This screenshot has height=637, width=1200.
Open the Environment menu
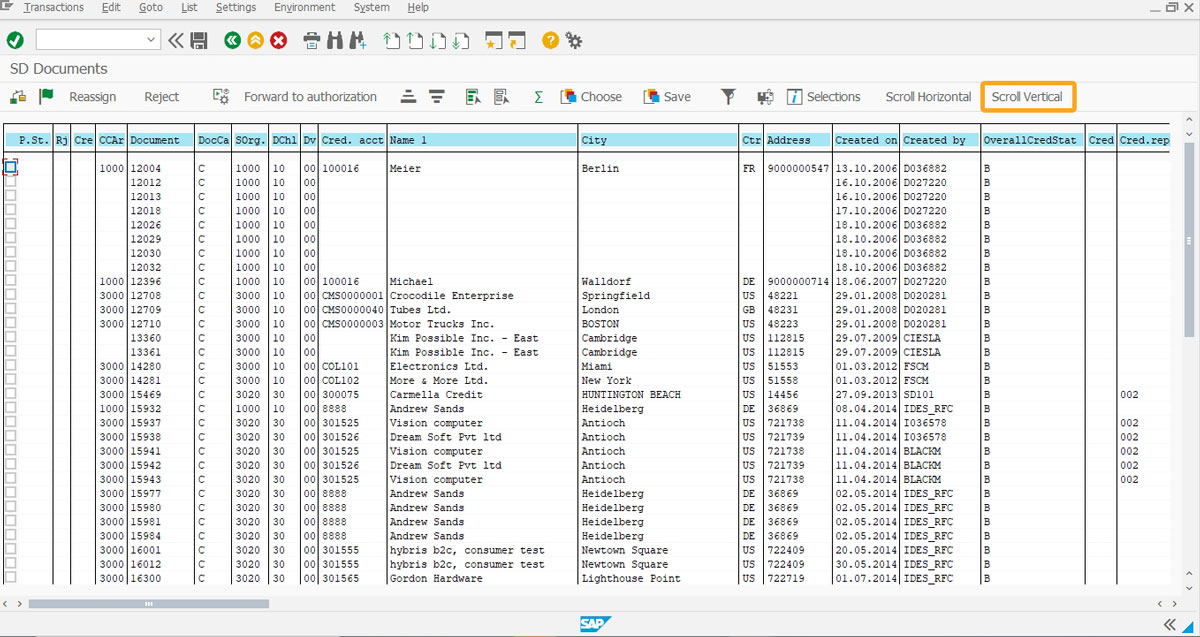306,7
